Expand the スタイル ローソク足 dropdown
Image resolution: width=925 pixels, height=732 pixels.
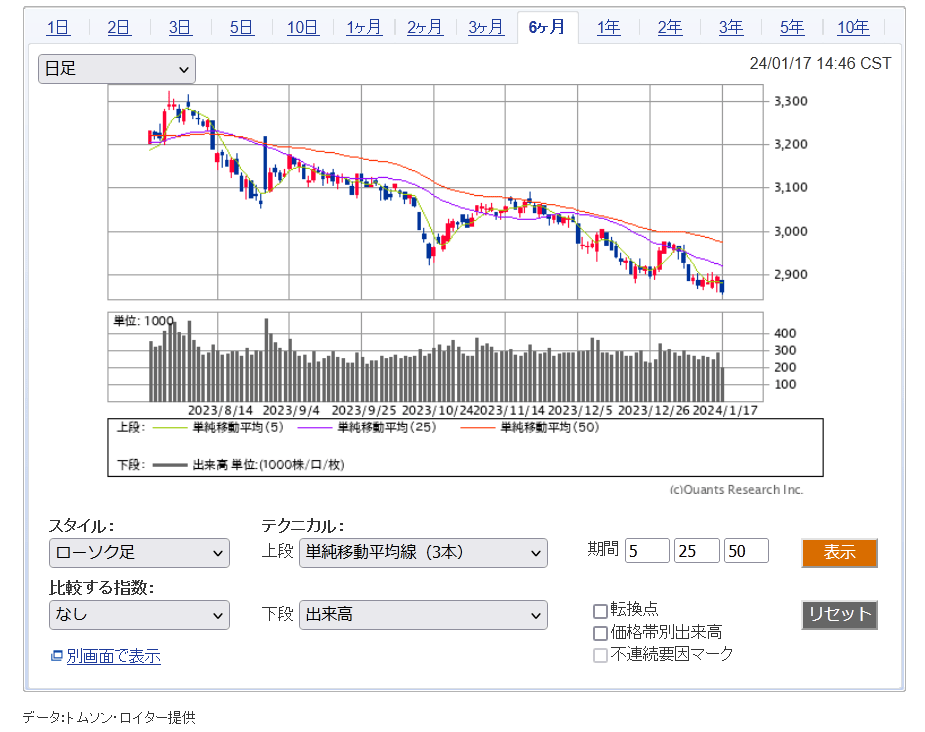tap(139, 553)
